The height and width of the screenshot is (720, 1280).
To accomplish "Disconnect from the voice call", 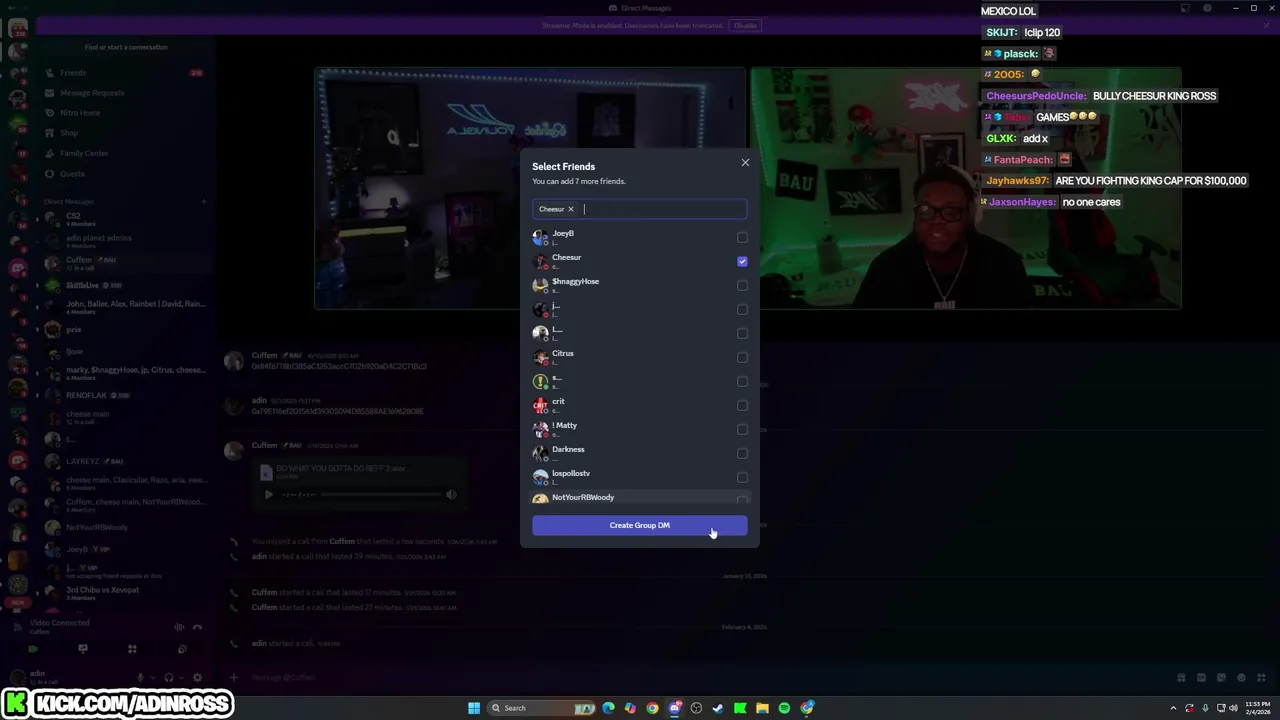I will [x=197, y=627].
